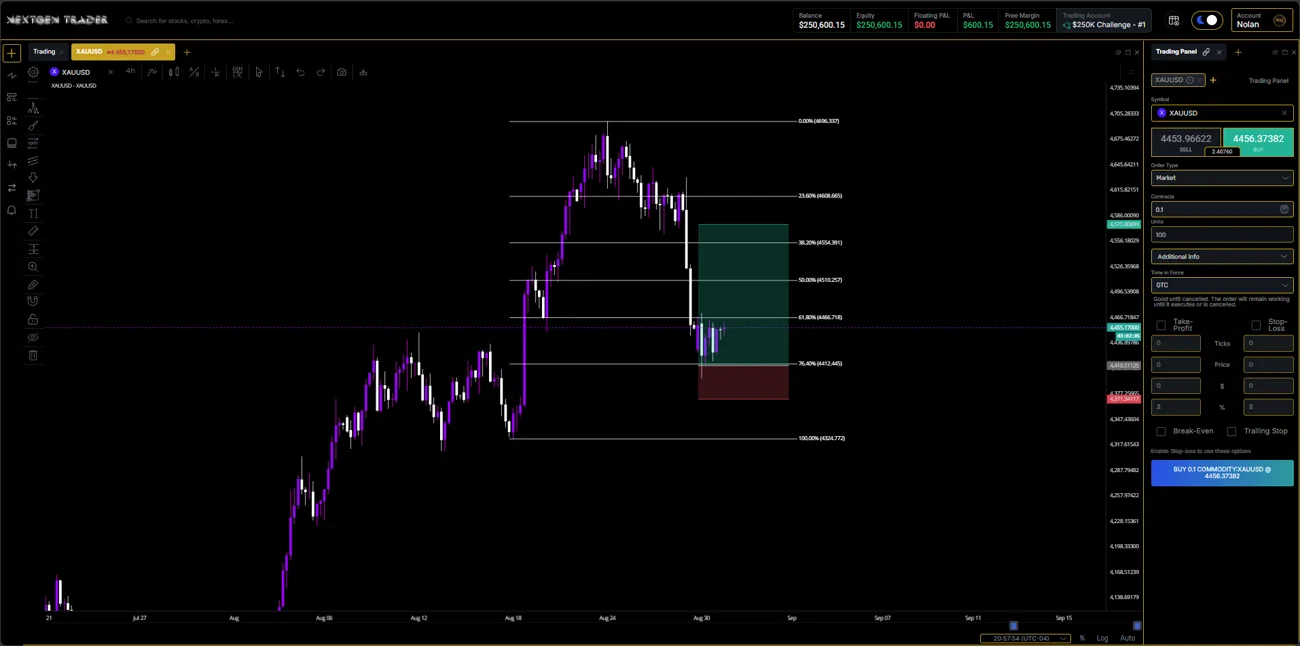Image resolution: width=1300 pixels, height=646 pixels.
Task: Open the $250K Challenge trading account selector
Action: tap(1104, 20)
